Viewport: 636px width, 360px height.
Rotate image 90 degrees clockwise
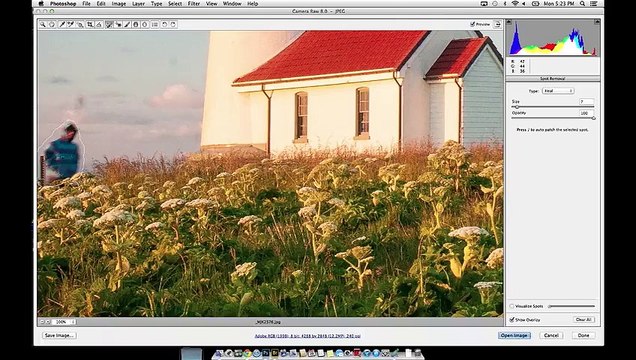pos(173,25)
